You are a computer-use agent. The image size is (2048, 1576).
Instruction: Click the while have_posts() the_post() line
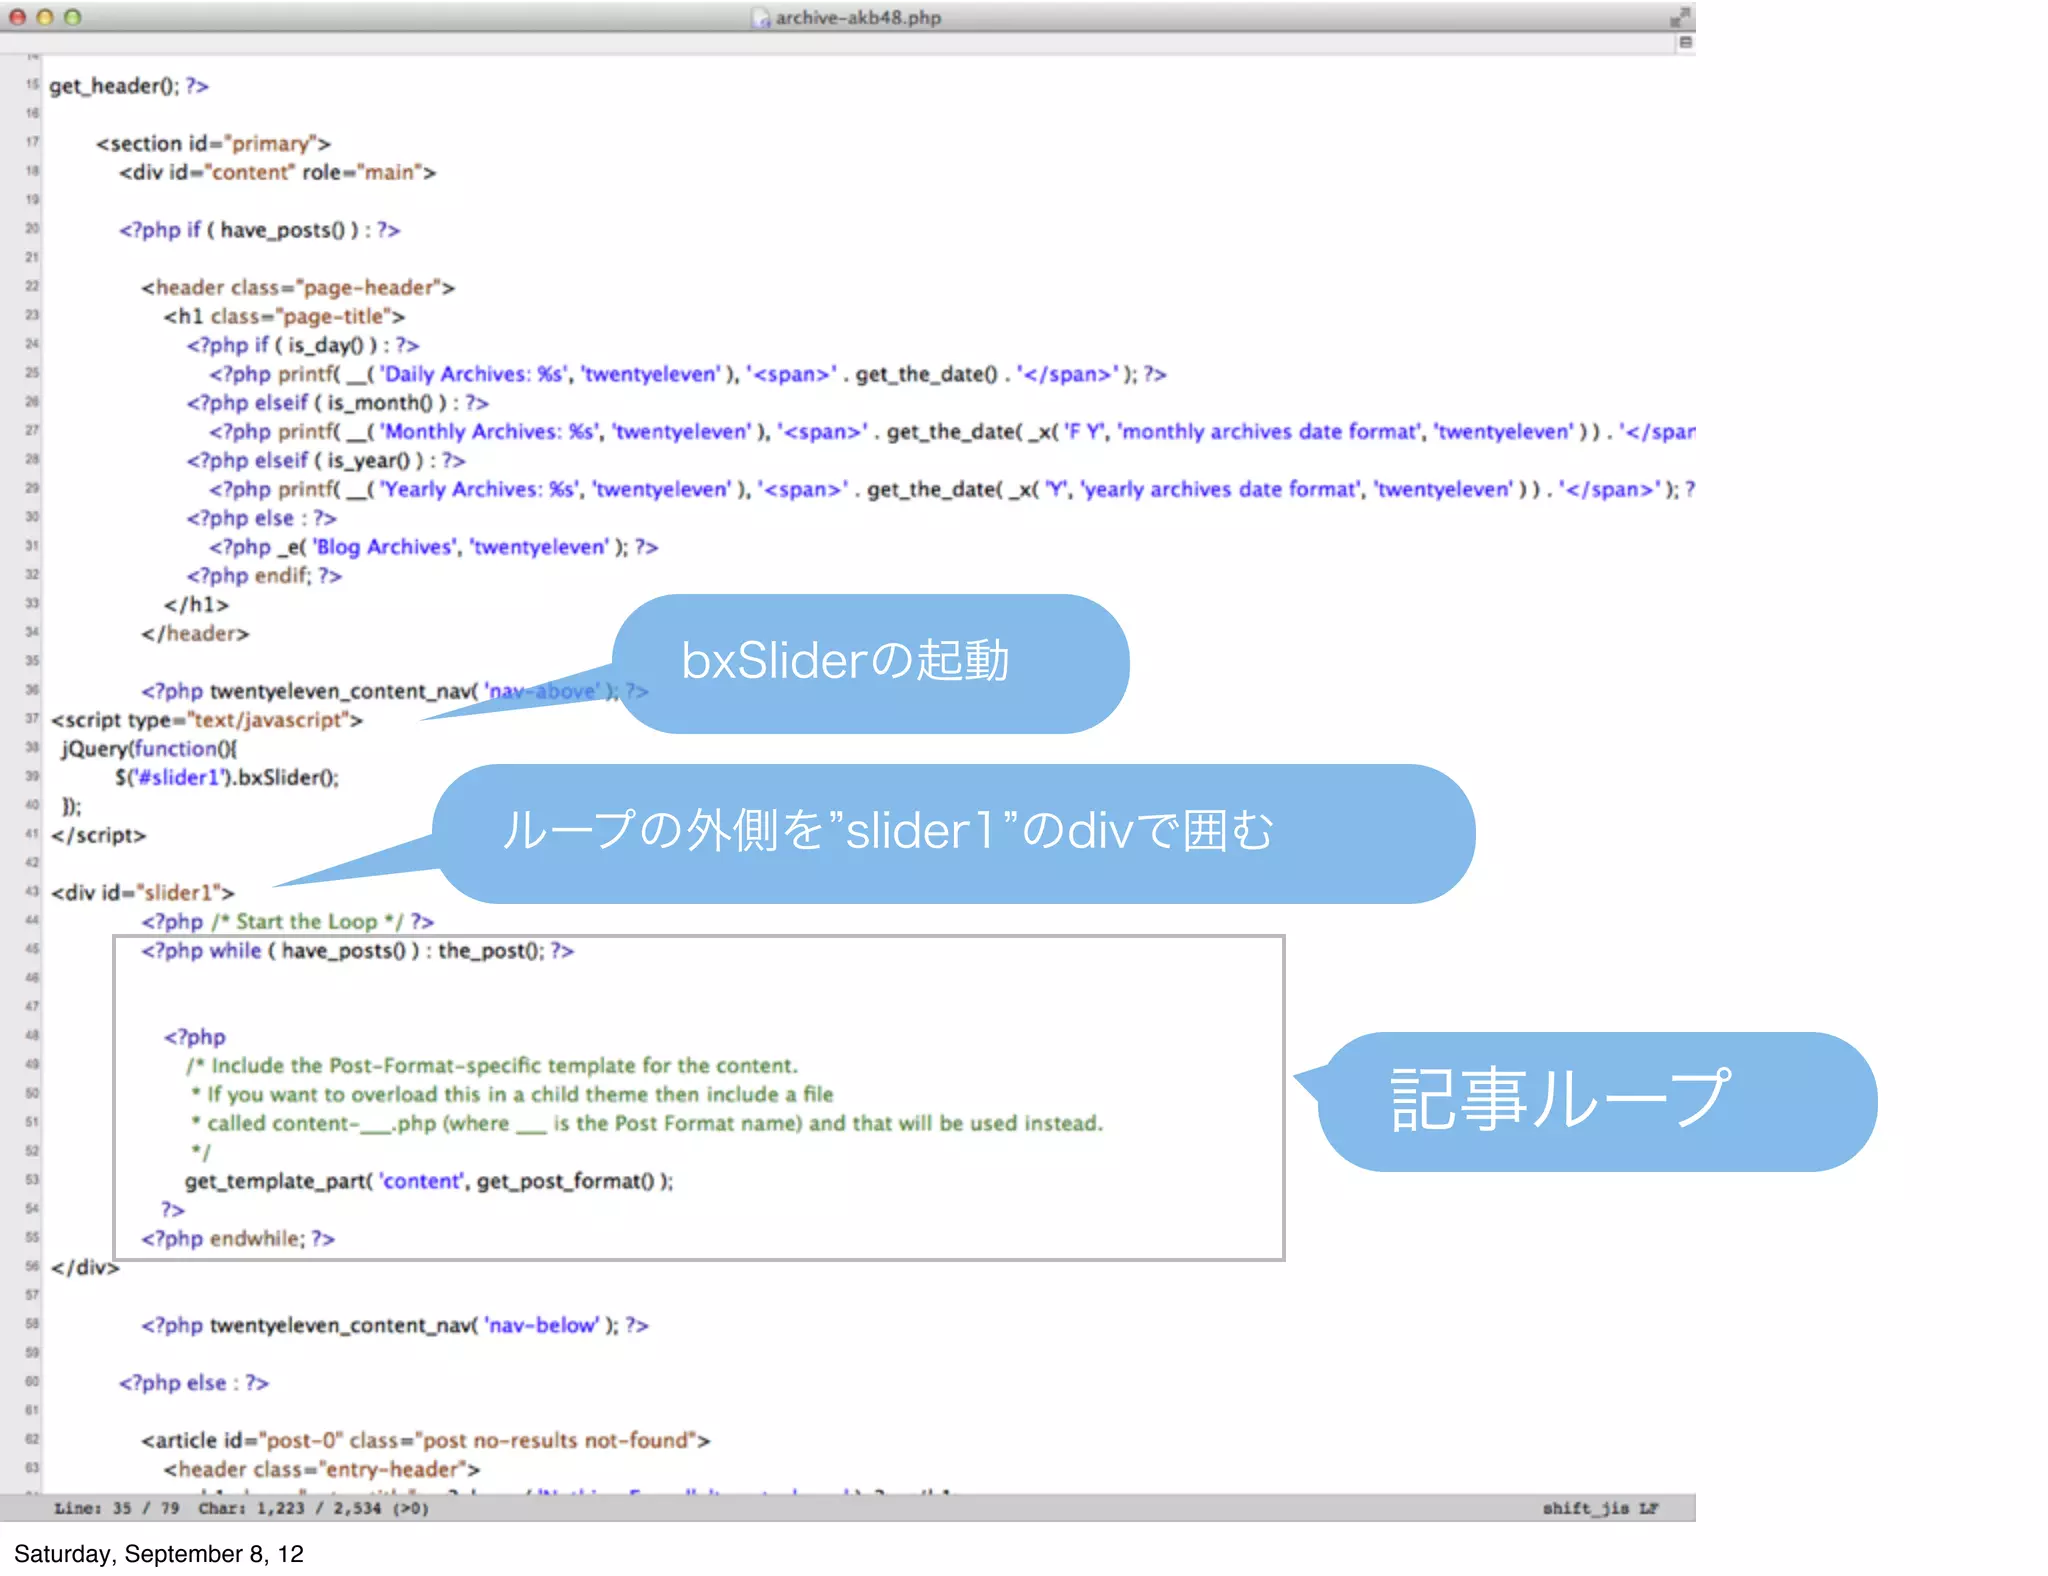coord(357,951)
